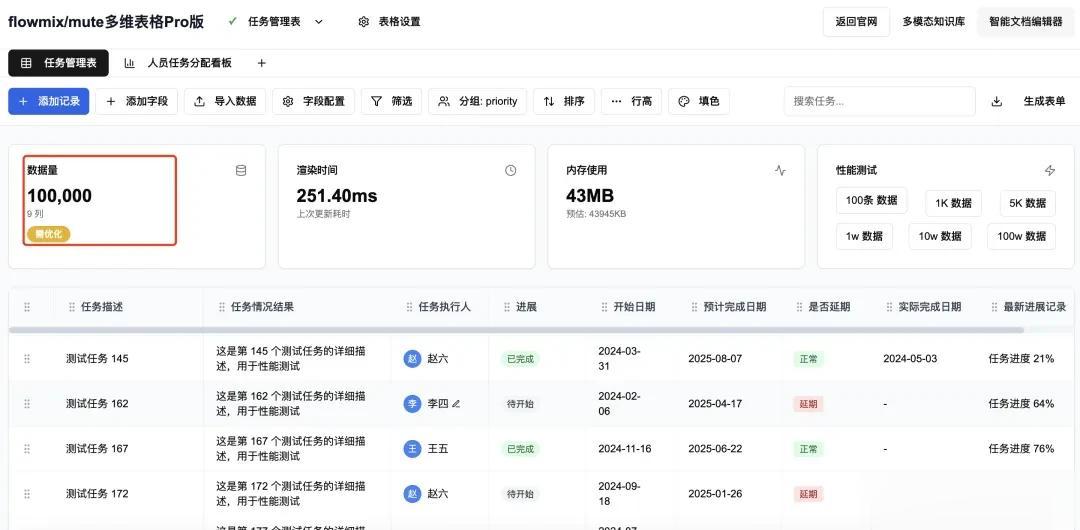Click the database icon in 数据量 card
Image resolution: width=1080 pixels, height=530 pixels.
tap(241, 171)
